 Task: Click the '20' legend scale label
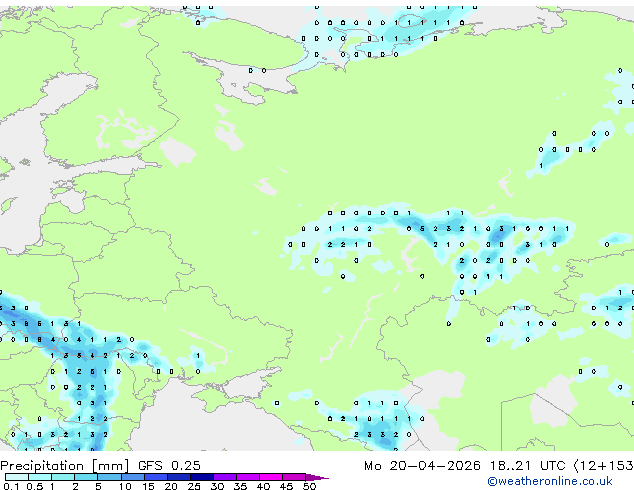click(x=171, y=486)
